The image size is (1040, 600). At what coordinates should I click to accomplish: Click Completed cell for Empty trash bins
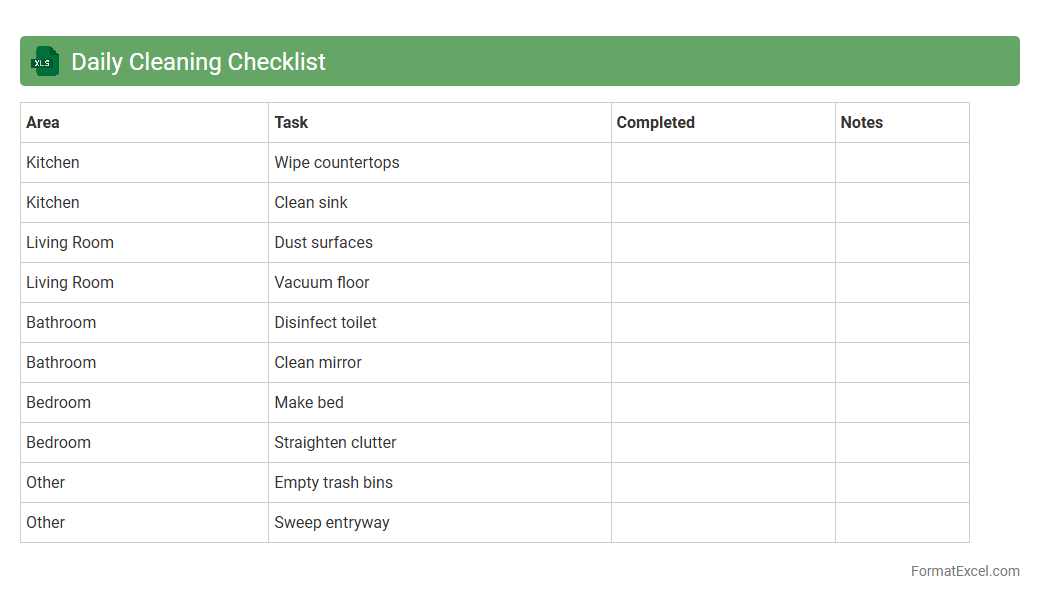[723, 482]
